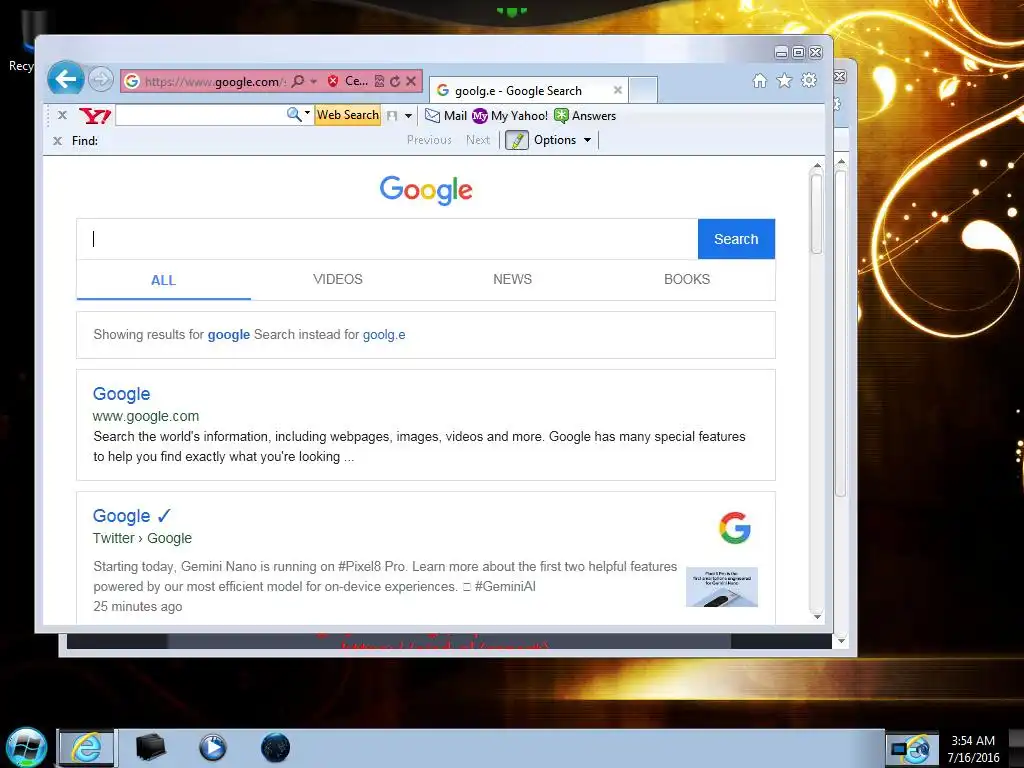Open the dark globe taskbar icon
Screen dimensions: 1024x768
(275, 748)
